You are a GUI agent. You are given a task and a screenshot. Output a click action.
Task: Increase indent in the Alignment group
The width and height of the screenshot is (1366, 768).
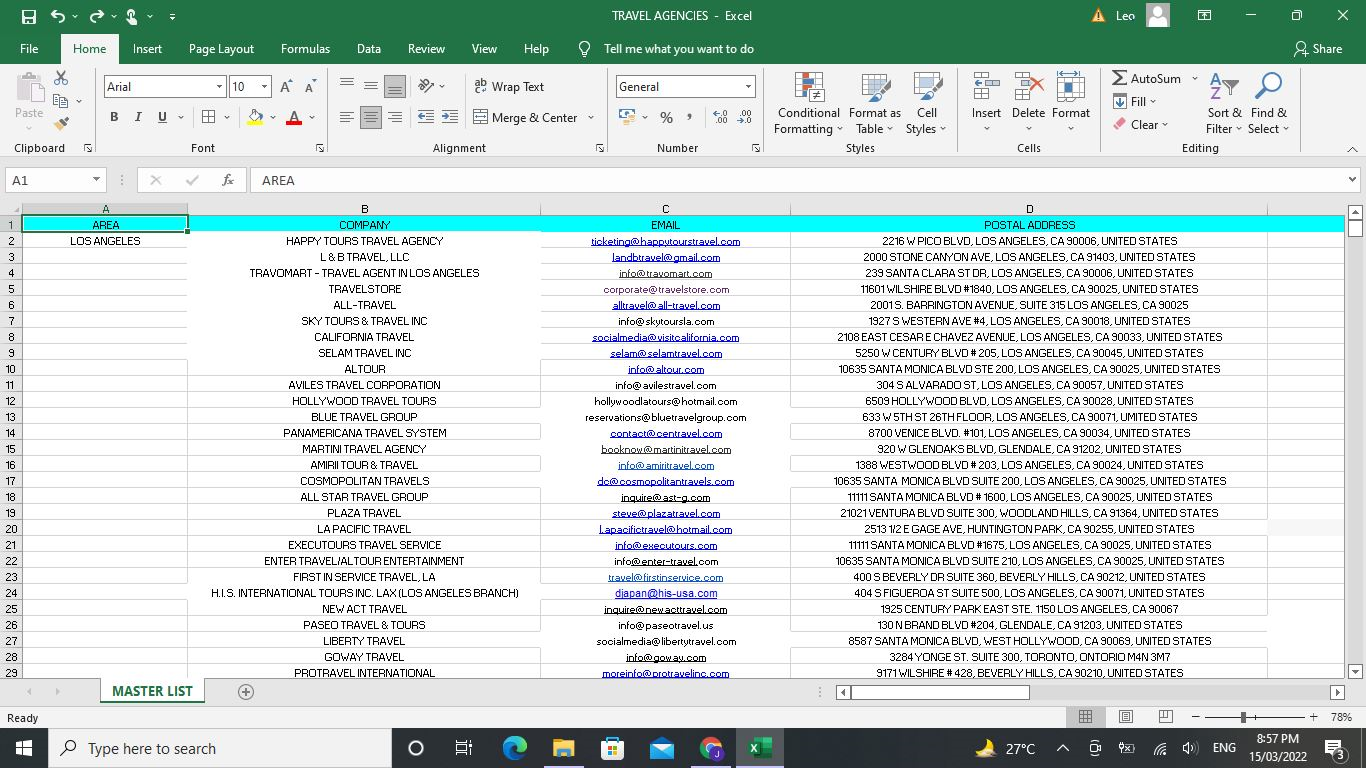click(x=451, y=117)
